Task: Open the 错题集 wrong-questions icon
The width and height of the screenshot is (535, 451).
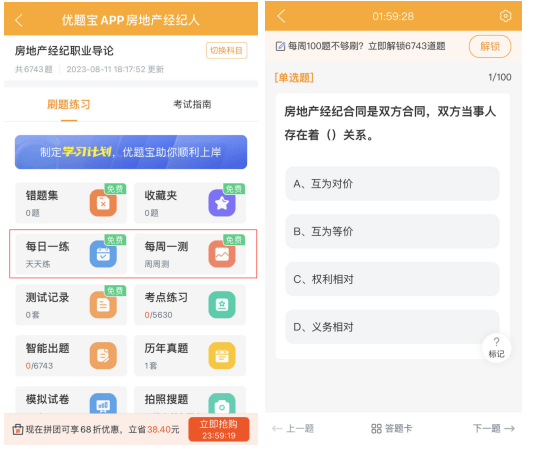Action: (x=103, y=203)
